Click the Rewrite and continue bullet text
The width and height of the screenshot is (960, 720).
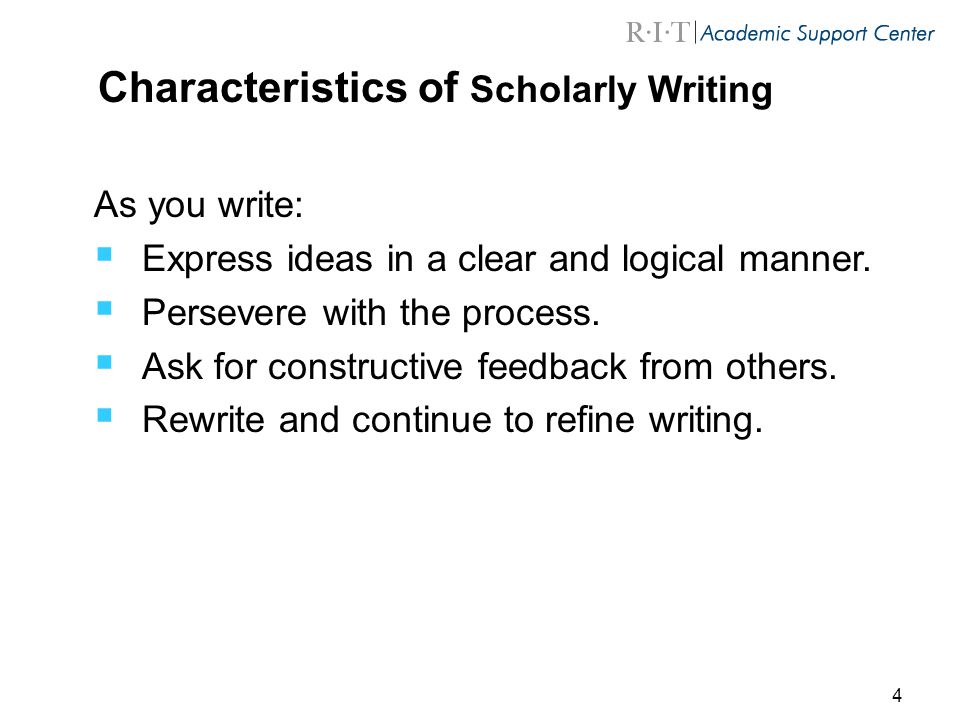[x=452, y=421]
